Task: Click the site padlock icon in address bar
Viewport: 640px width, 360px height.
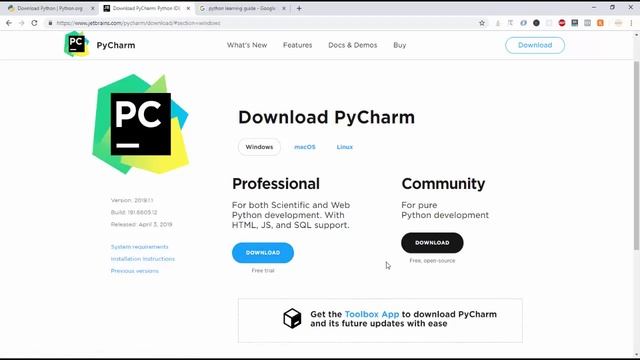Action: (x=50, y=23)
